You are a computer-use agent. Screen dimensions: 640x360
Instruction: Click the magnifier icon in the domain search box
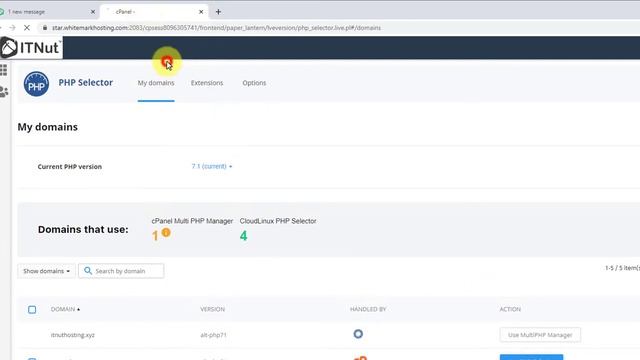coord(88,271)
